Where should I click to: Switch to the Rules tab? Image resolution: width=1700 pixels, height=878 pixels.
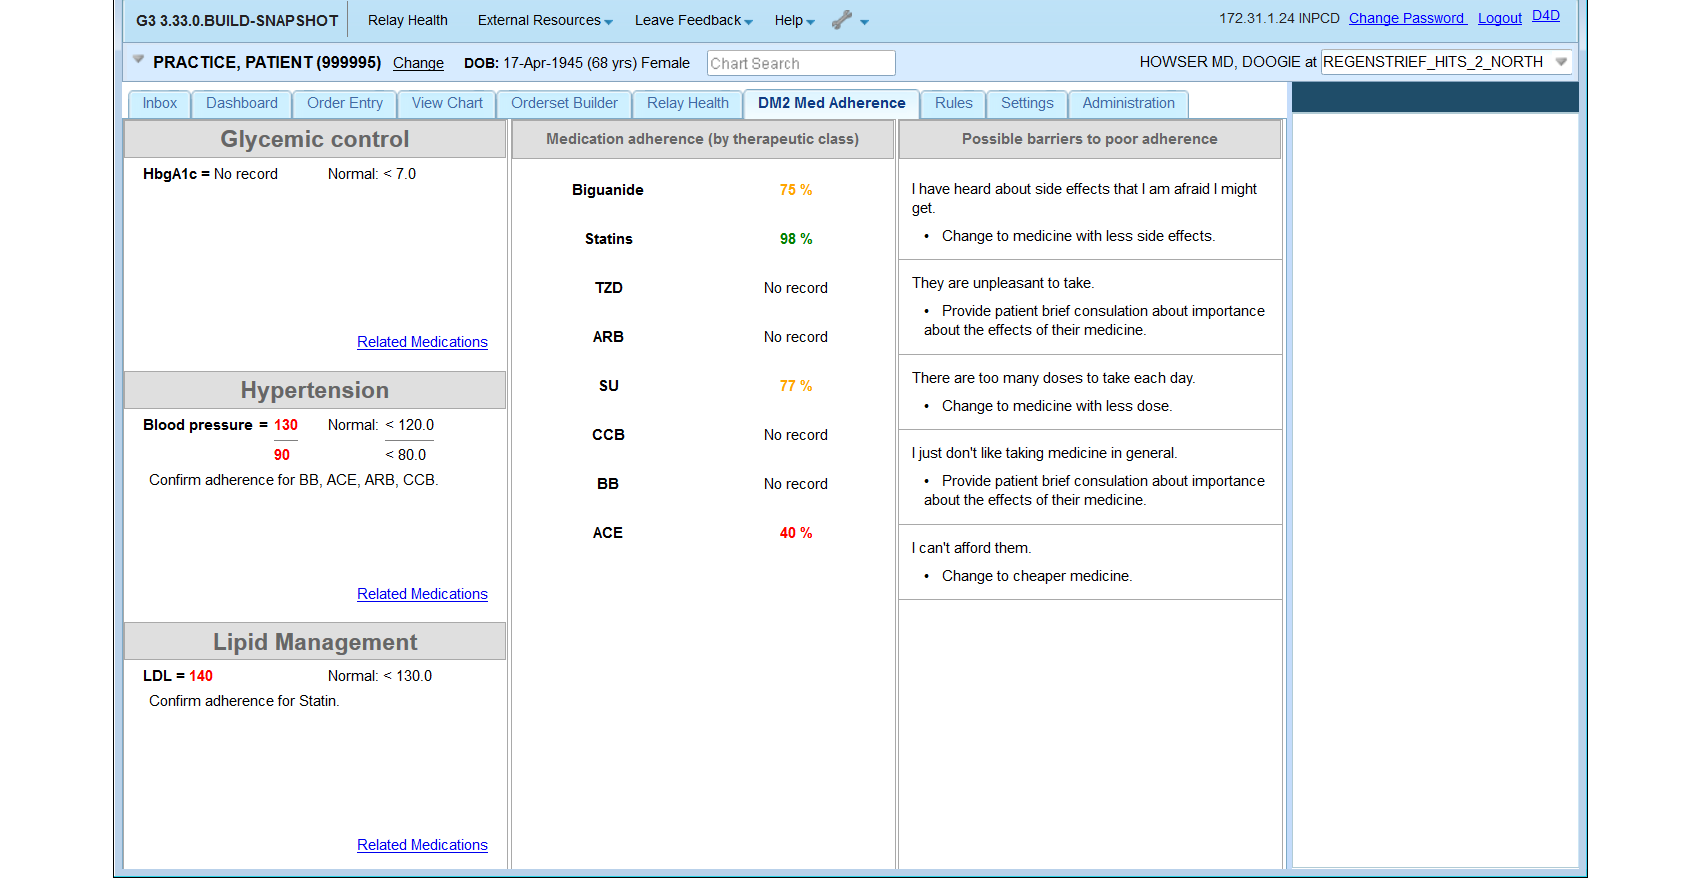tap(953, 103)
